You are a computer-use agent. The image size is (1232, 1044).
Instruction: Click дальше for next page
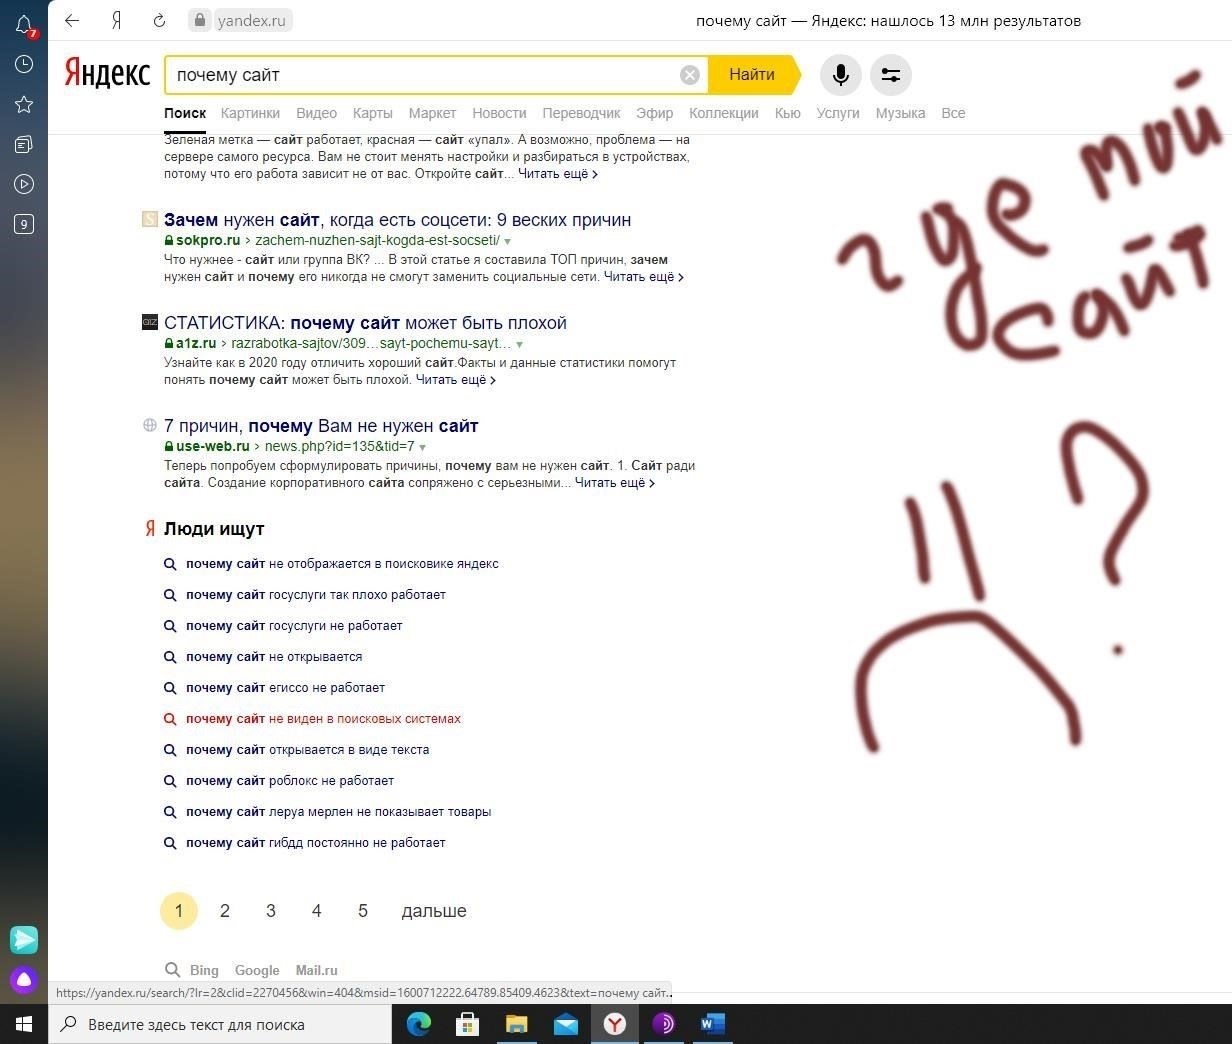[x=434, y=911]
